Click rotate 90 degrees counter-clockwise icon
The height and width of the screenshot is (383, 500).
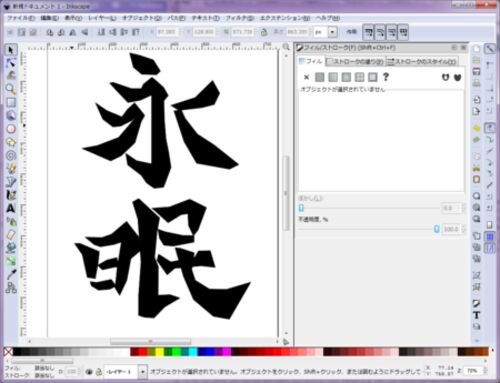[50, 32]
